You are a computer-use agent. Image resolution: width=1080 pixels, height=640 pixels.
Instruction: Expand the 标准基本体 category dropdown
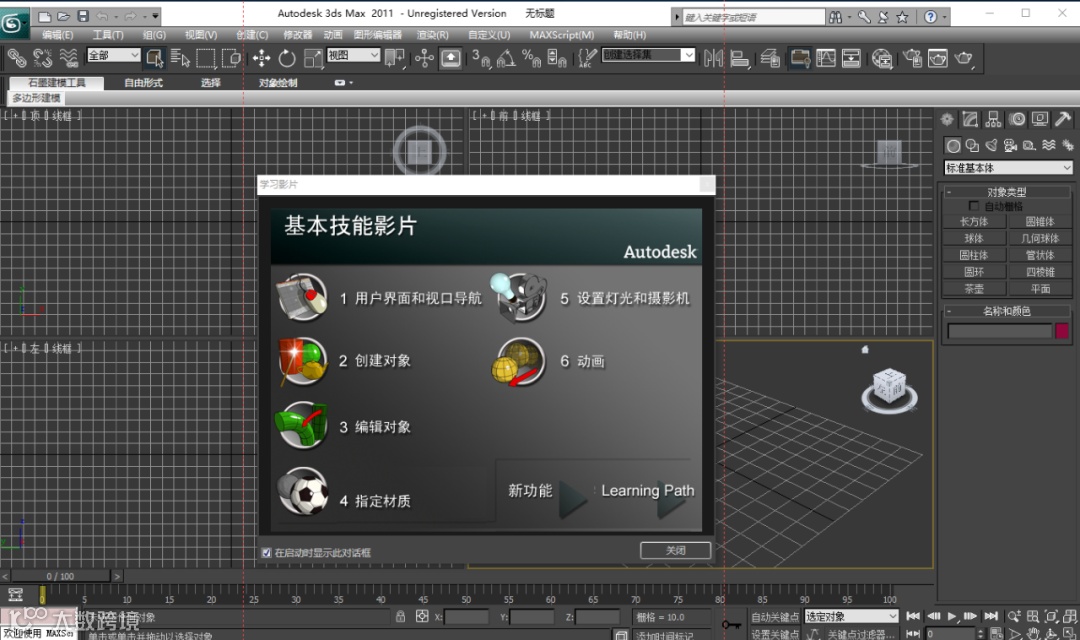(1008, 167)
